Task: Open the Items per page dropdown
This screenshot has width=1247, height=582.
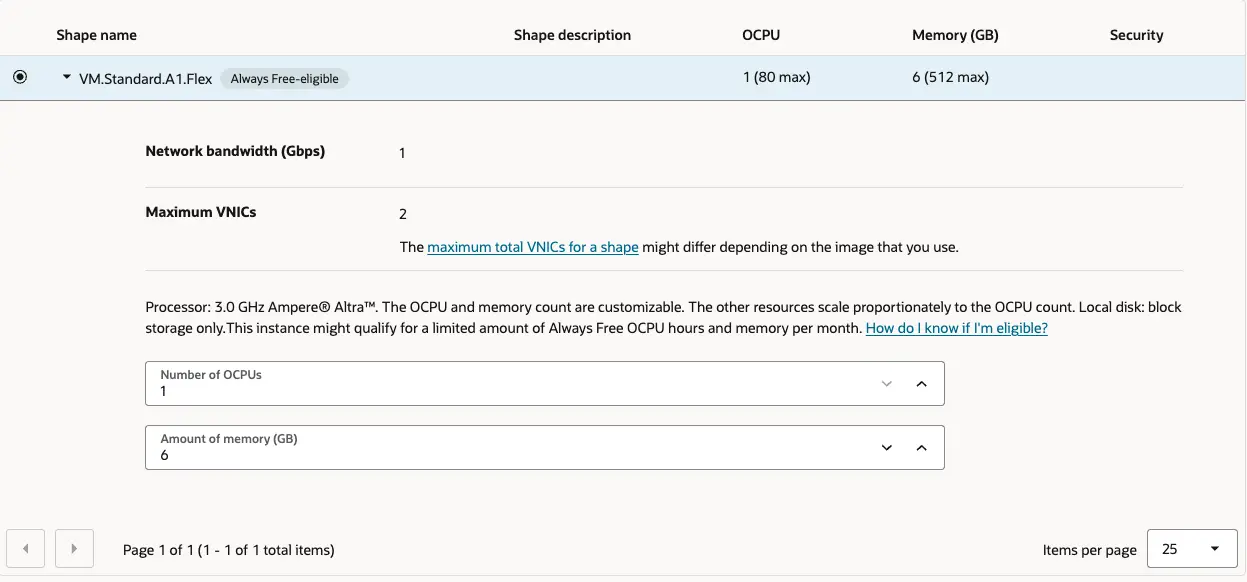Action: tap(1190, 548)
